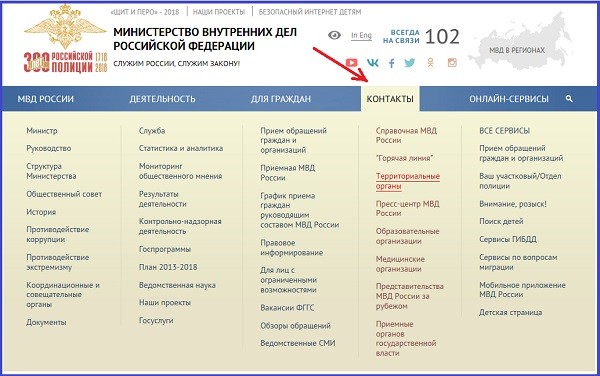
Task: Click the MVD eagle emblem logo
Action: (x=65, y=26)
